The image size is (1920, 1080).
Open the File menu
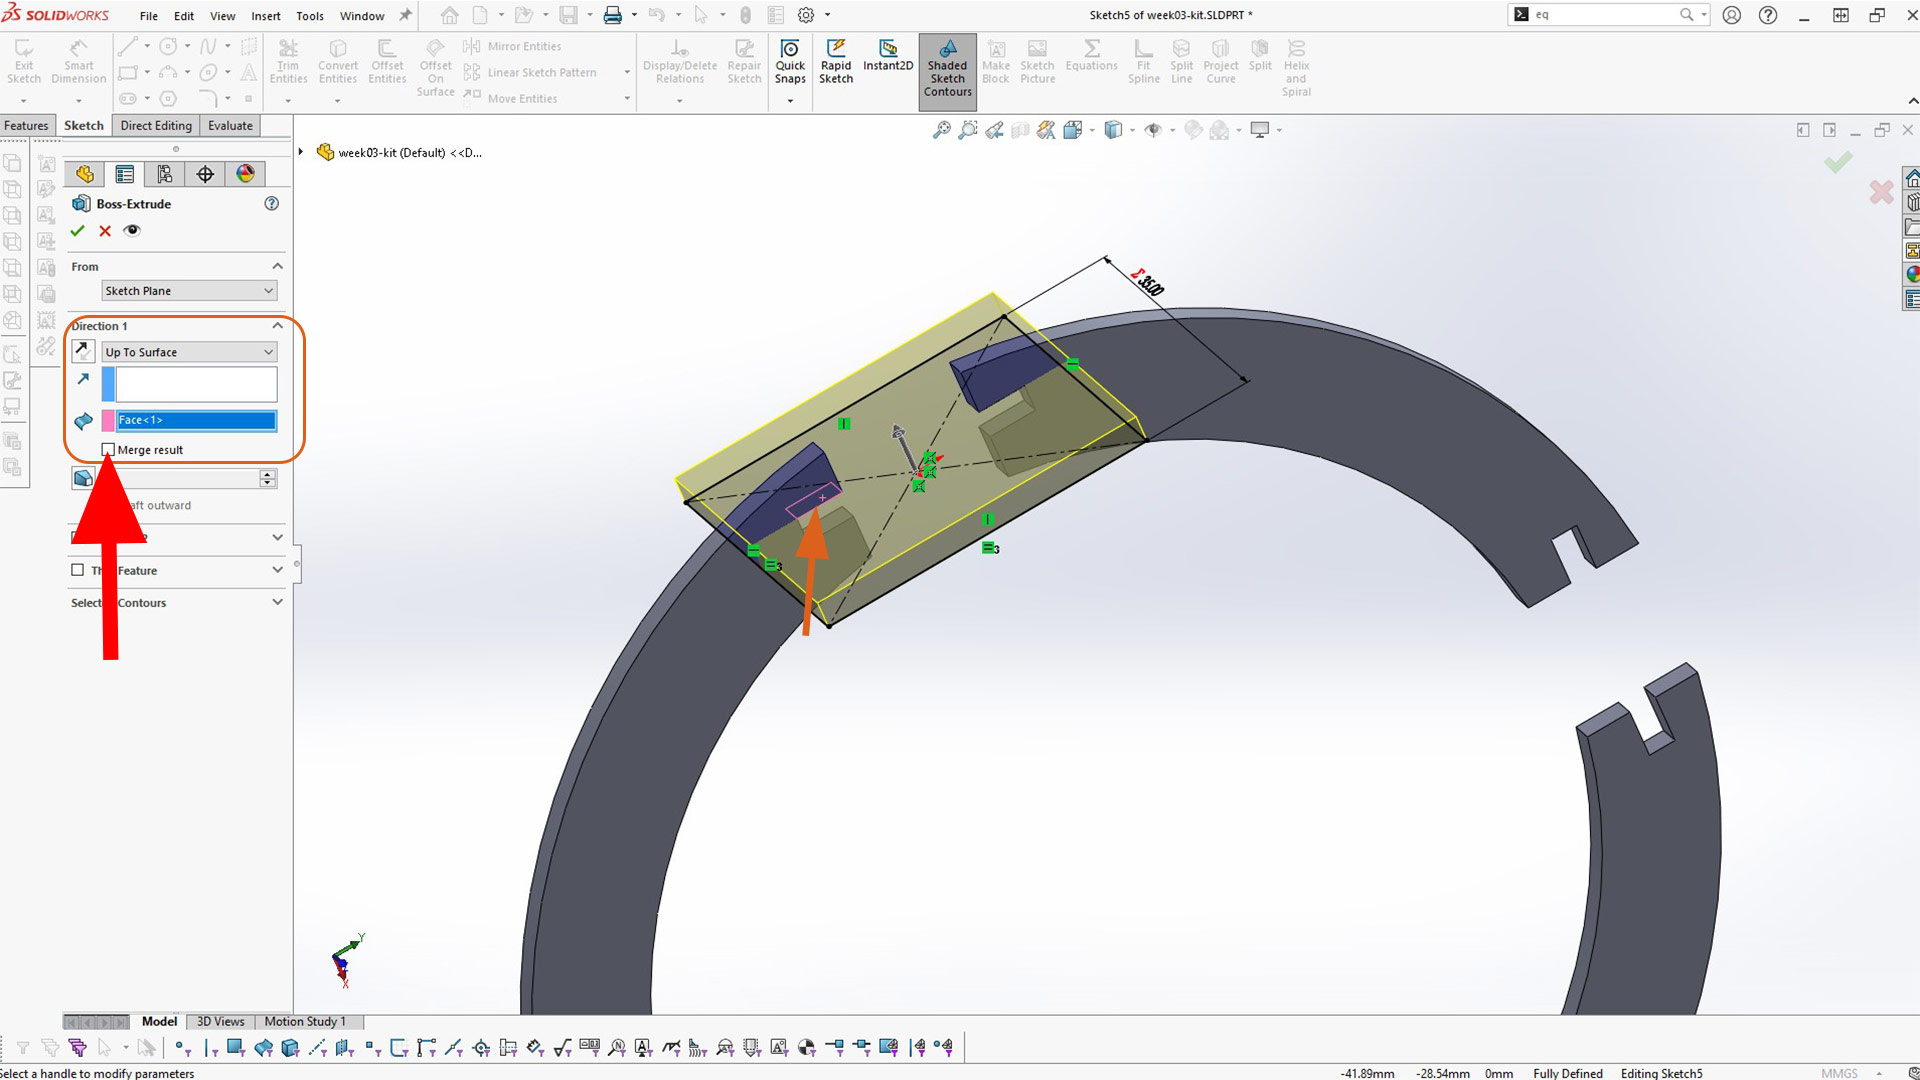click(x=148, y=16)
